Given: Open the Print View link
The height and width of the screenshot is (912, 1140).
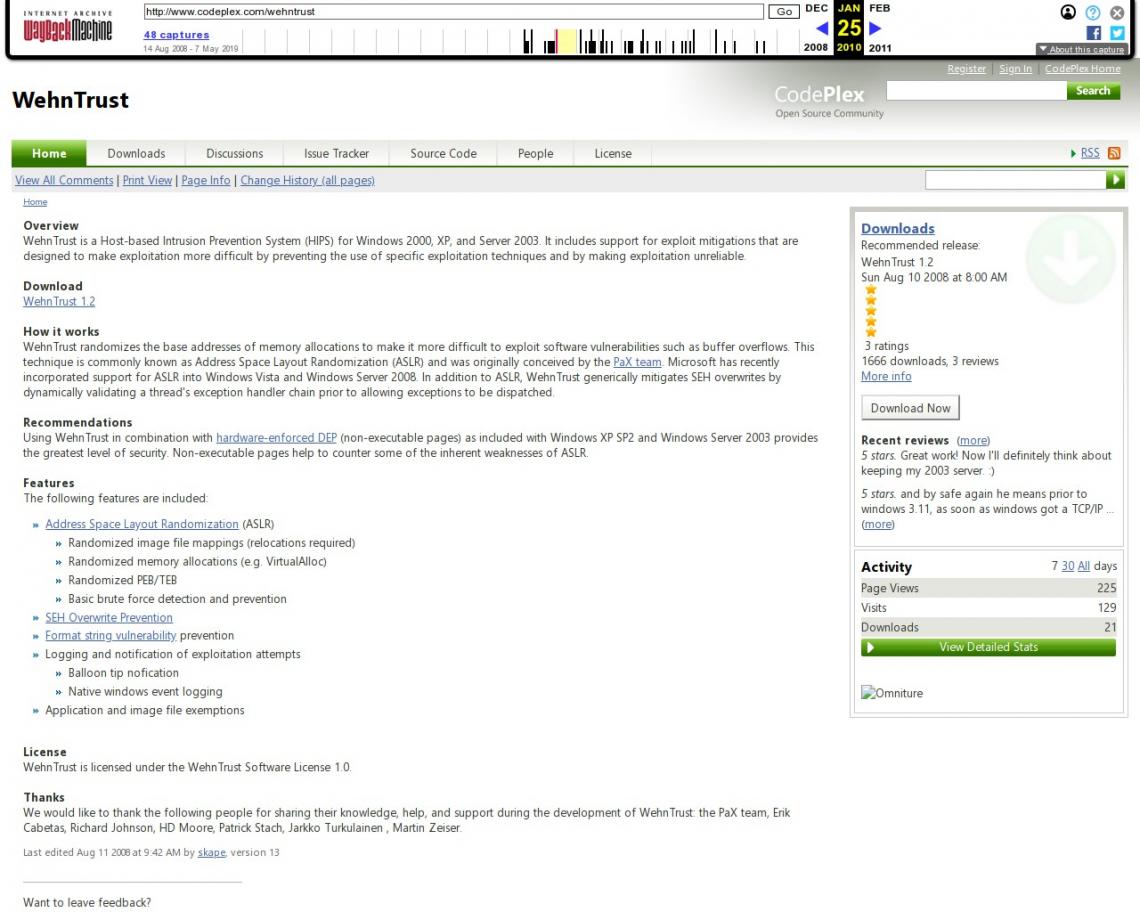Looking at the screenshot, I should [147, 180].
